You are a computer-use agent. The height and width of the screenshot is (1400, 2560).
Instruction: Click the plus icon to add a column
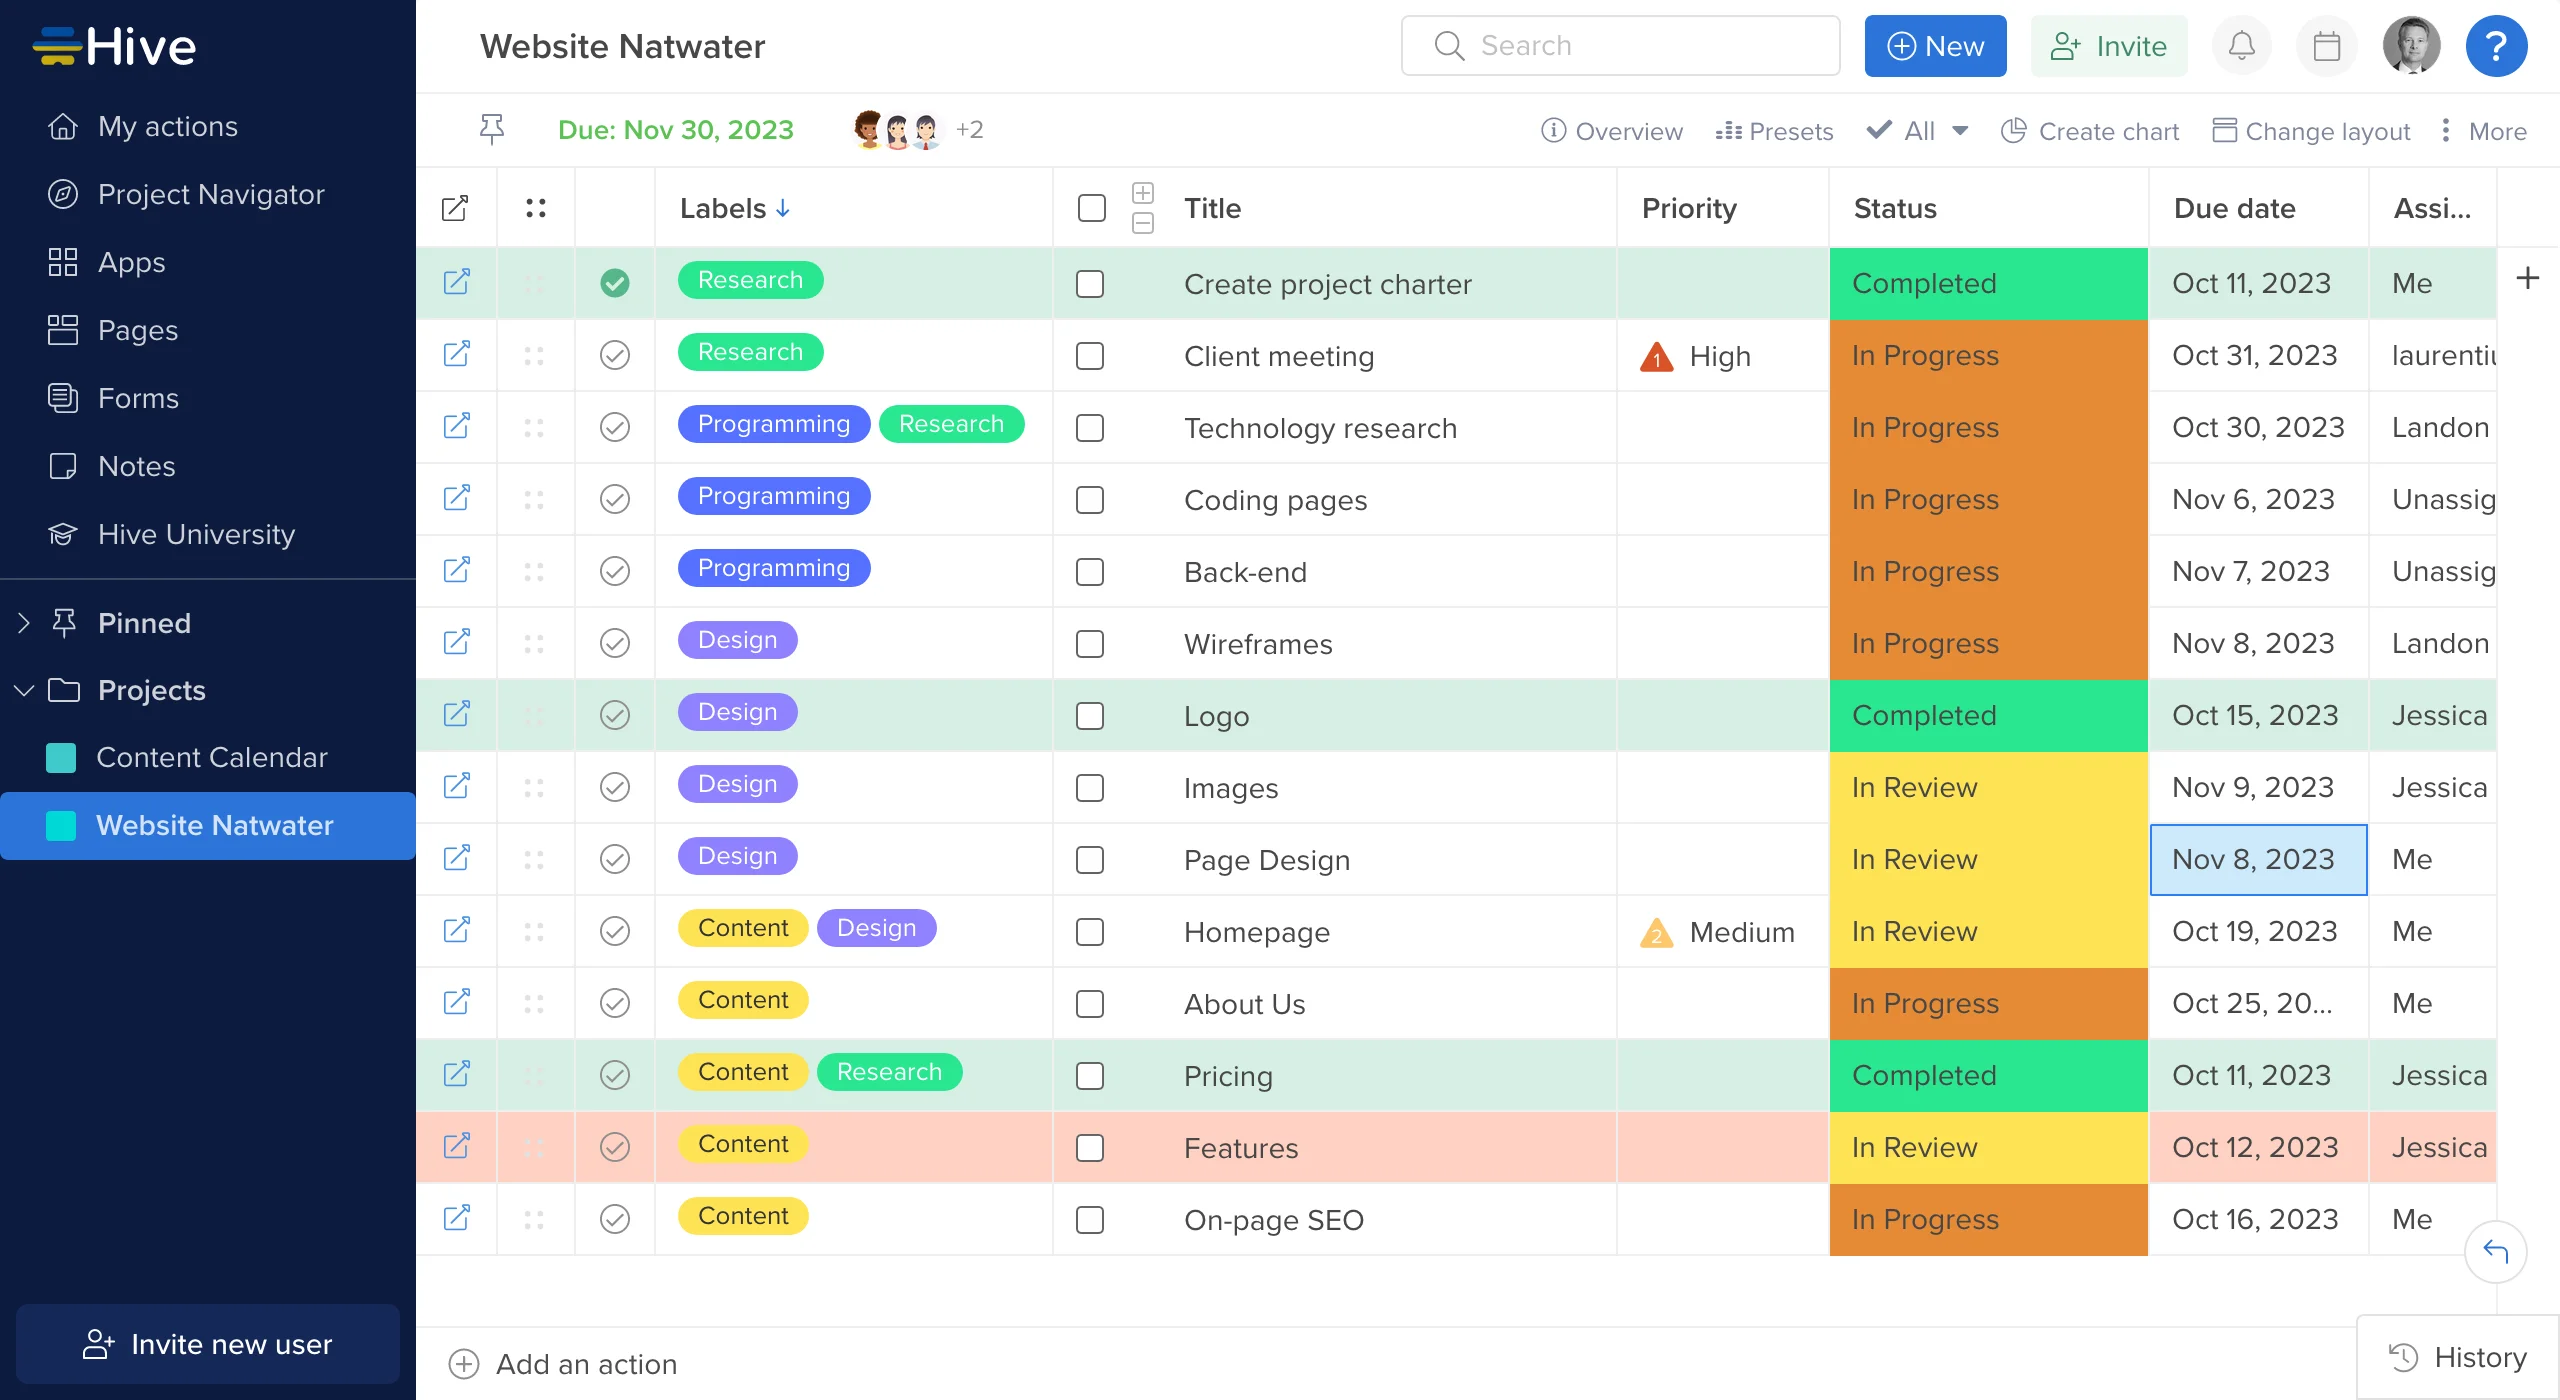2527,279
